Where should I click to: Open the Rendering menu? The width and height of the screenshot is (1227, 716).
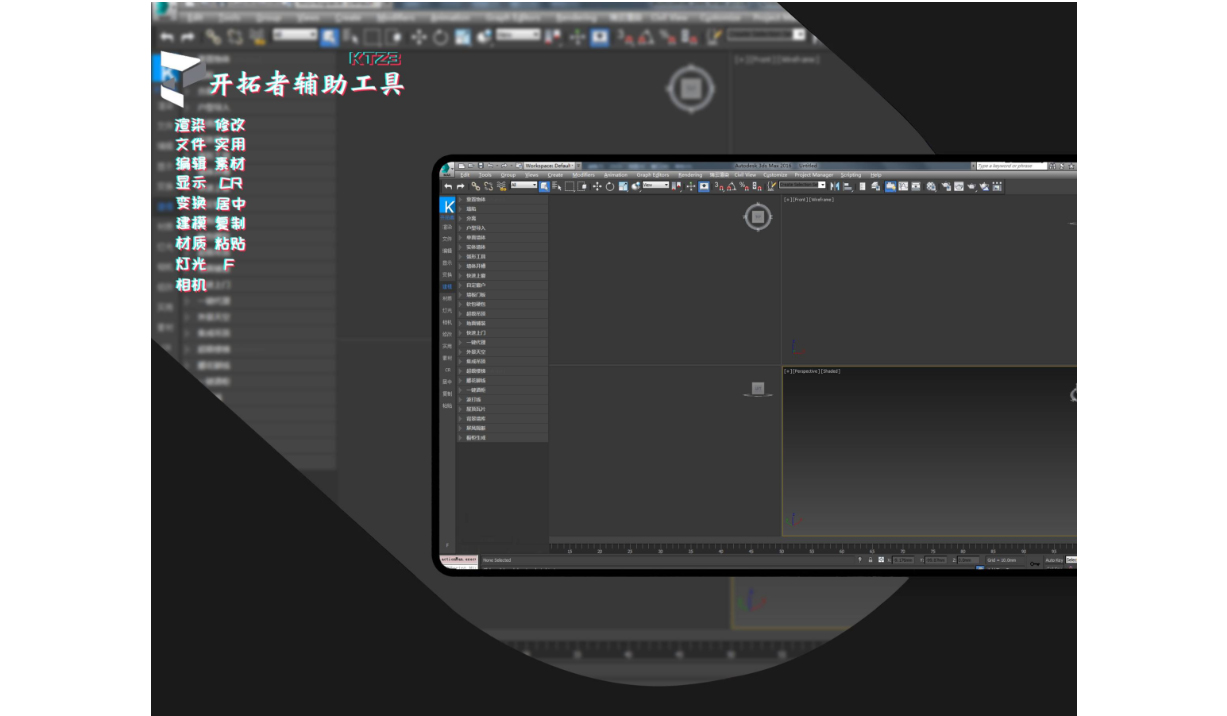coord(690,175)
